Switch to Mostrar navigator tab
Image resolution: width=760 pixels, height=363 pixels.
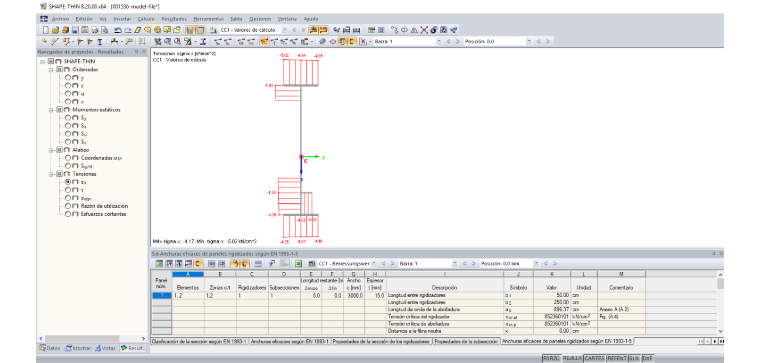(79, 348)
